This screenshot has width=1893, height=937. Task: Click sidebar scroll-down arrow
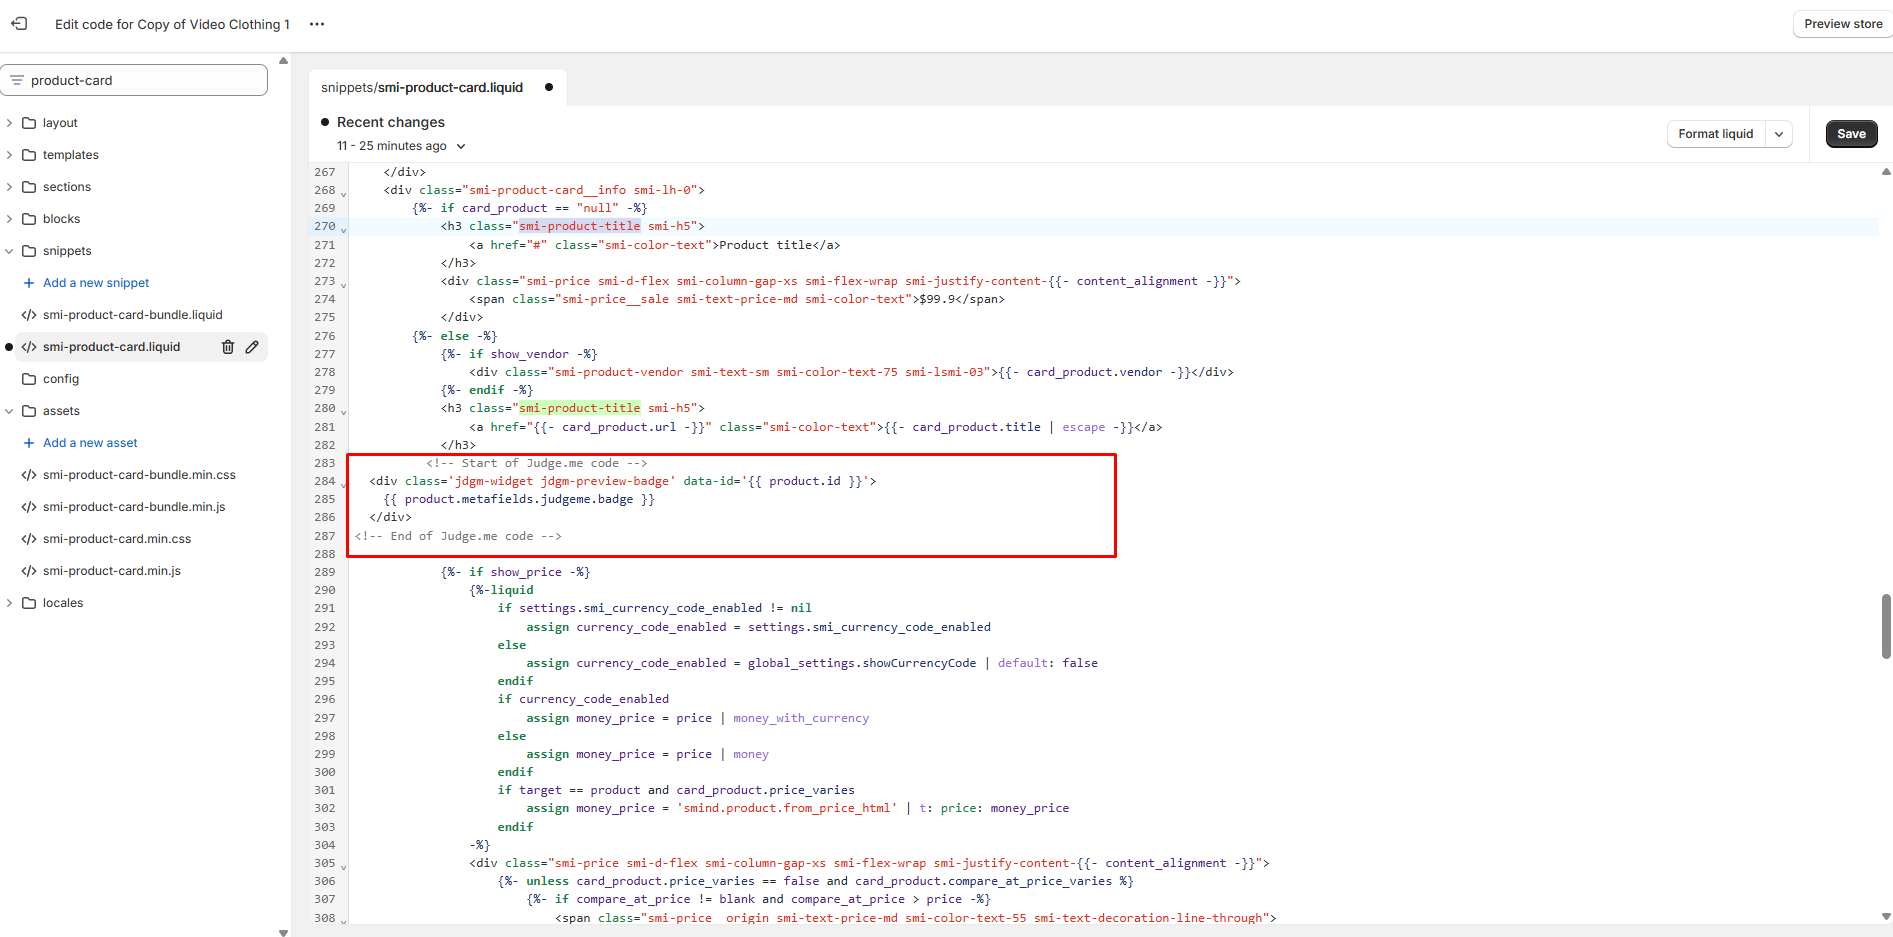283,932
